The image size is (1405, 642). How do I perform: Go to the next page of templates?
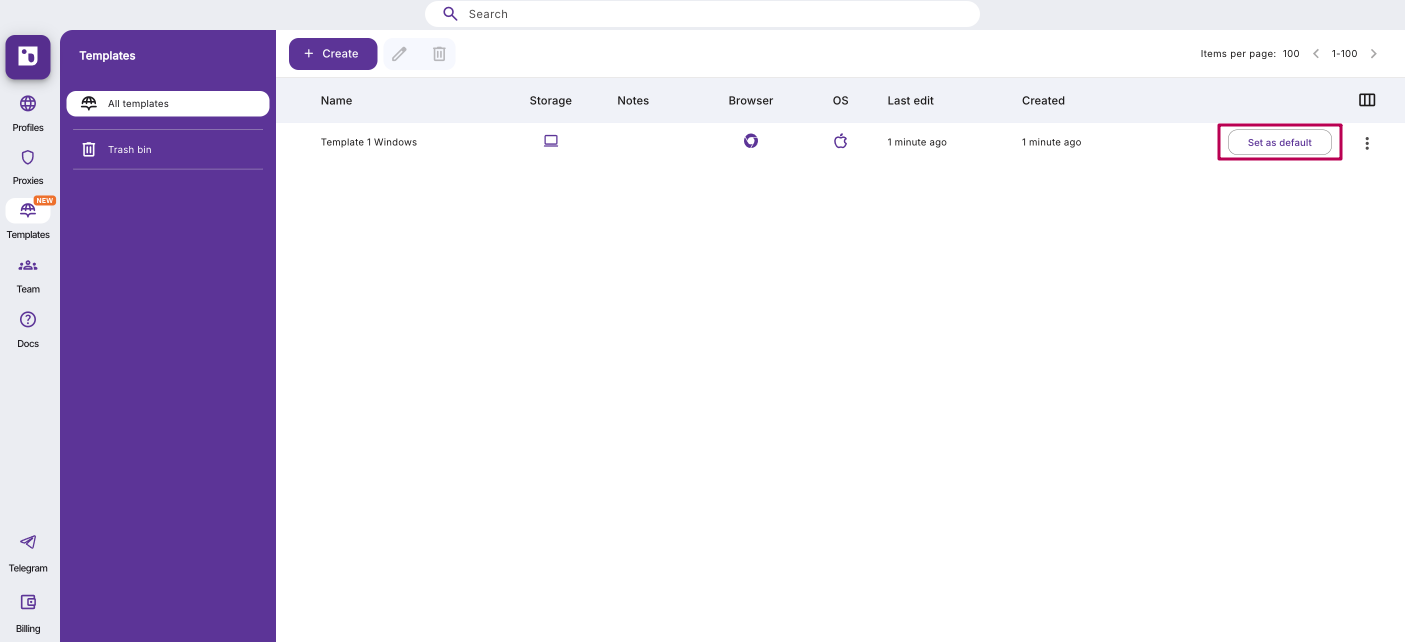coord(1373,54)
